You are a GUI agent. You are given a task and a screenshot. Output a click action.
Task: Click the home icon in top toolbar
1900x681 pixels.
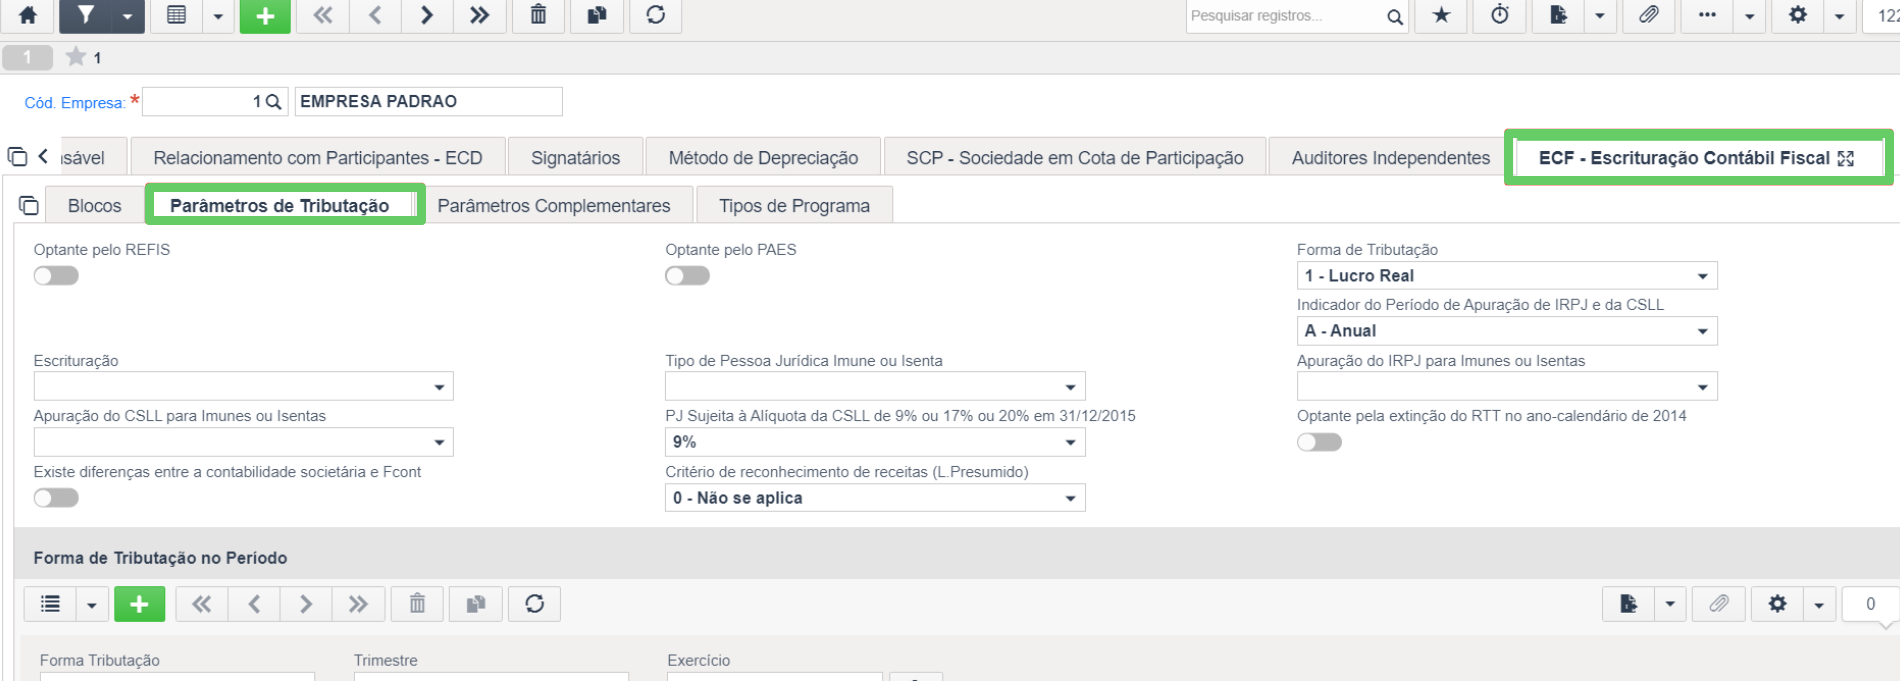pos(28,15)
